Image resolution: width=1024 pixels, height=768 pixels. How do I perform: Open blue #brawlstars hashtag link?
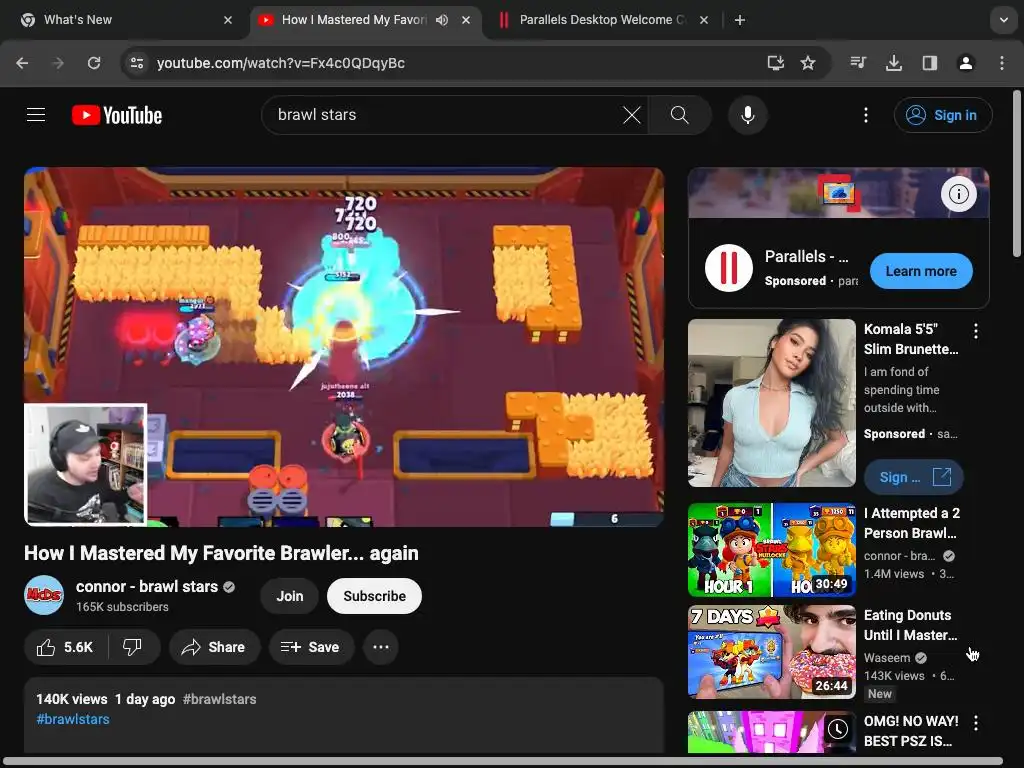tap(73, 719)
